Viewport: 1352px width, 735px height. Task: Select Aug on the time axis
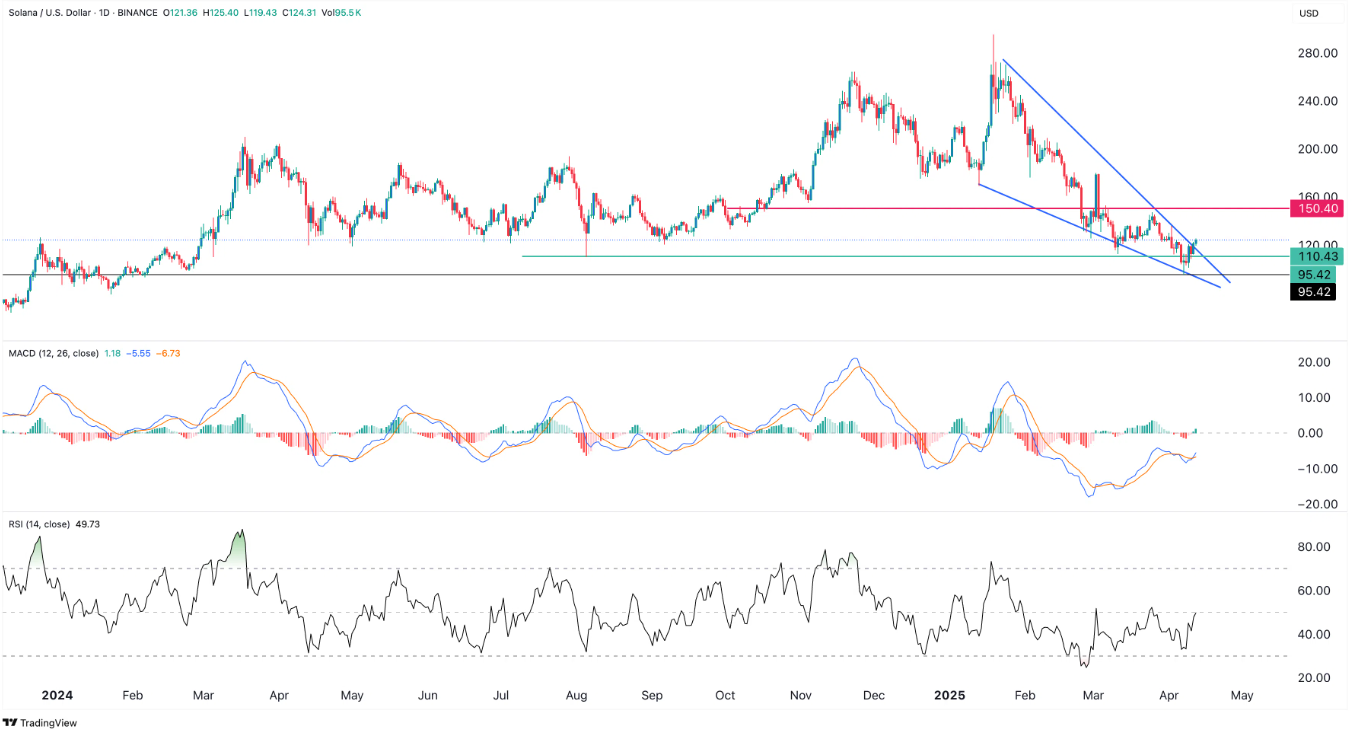580,695
